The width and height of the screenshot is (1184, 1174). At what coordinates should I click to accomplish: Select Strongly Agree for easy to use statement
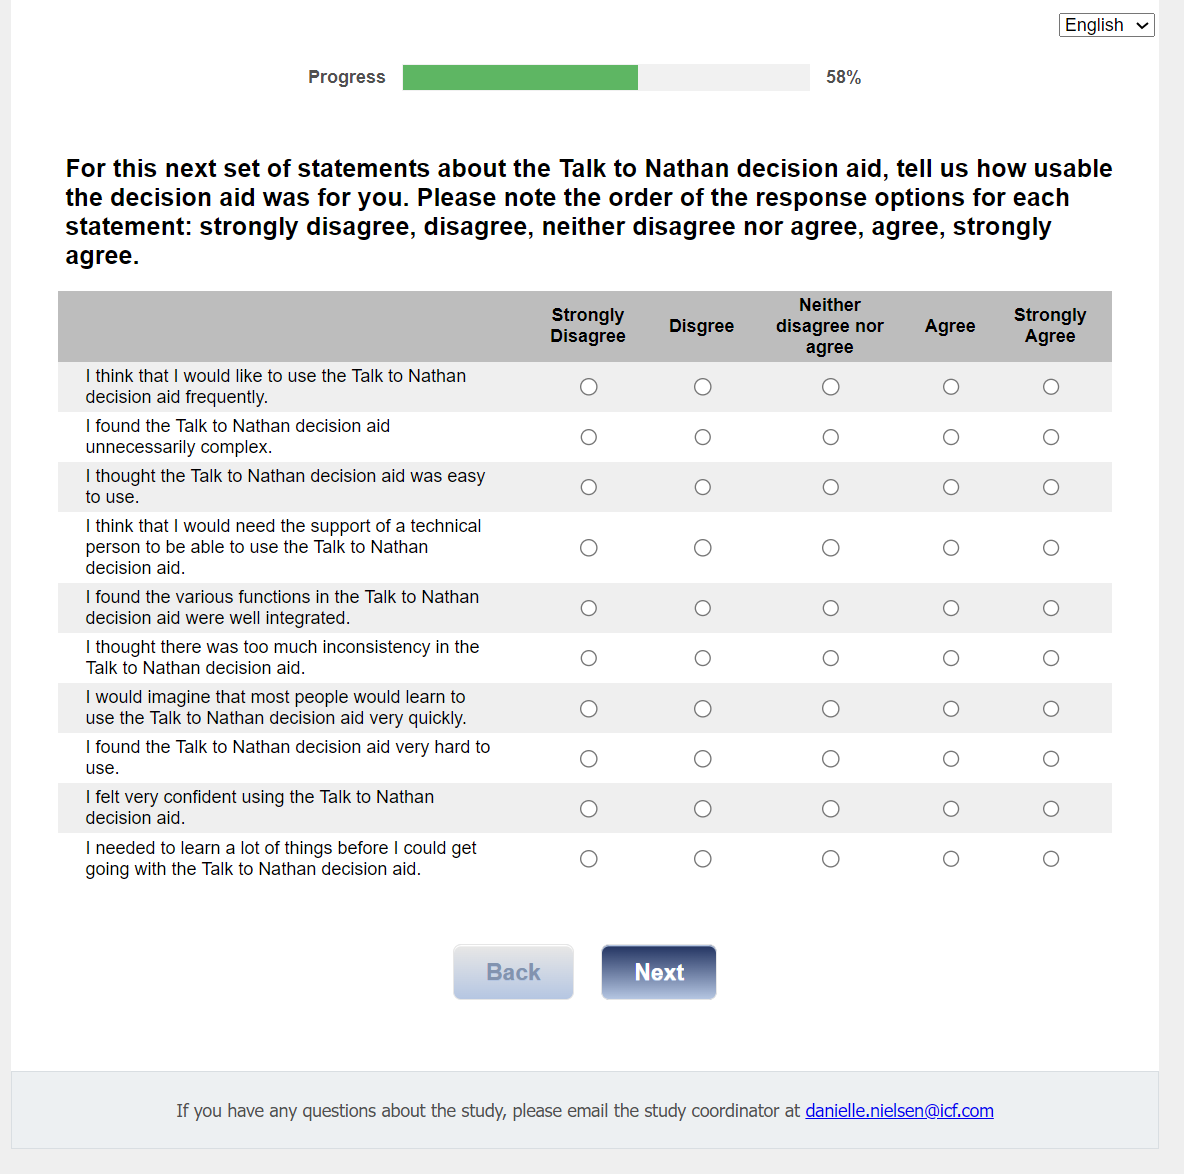click(1051, 487)
